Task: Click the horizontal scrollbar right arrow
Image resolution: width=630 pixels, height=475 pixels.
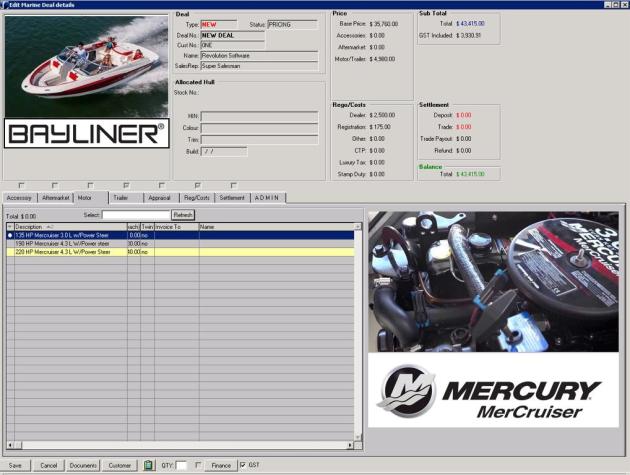Action: coord(350,445)
